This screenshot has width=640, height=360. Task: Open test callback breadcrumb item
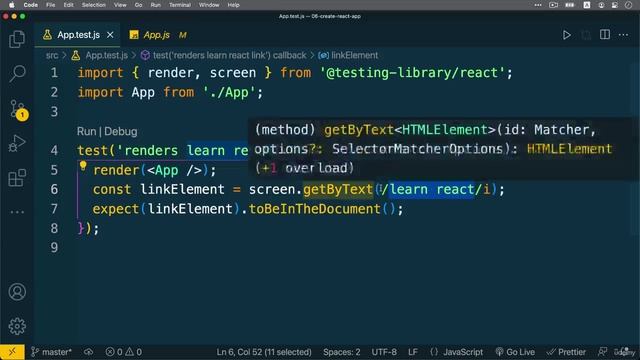pyautogui.click(x=229, y=56)
